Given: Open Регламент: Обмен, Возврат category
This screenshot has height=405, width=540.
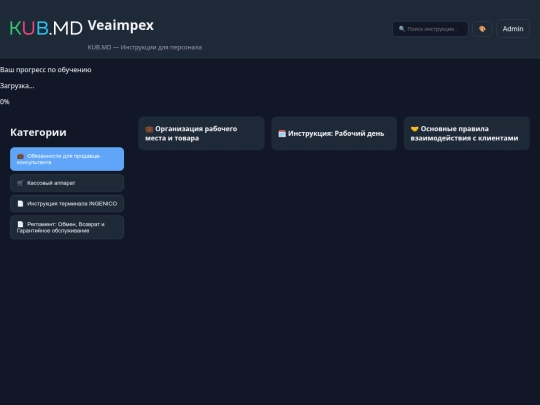Looking at the screenshot, I should [67, 227].
